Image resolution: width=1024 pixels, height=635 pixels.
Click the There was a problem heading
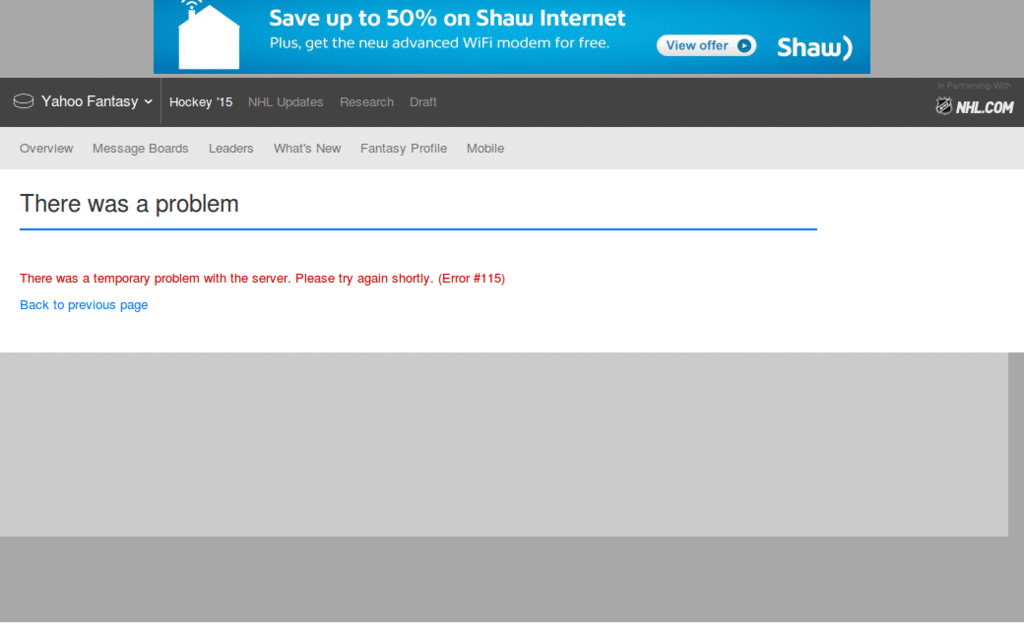[129, 204]
